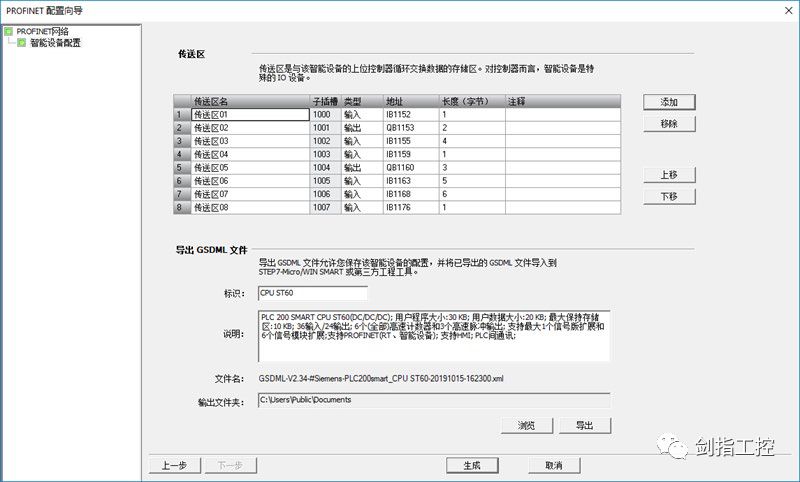This screenshot has height=482, width=800.
Task: Select the 智能设备配置 tree node
Action: [x=55, y=43]
